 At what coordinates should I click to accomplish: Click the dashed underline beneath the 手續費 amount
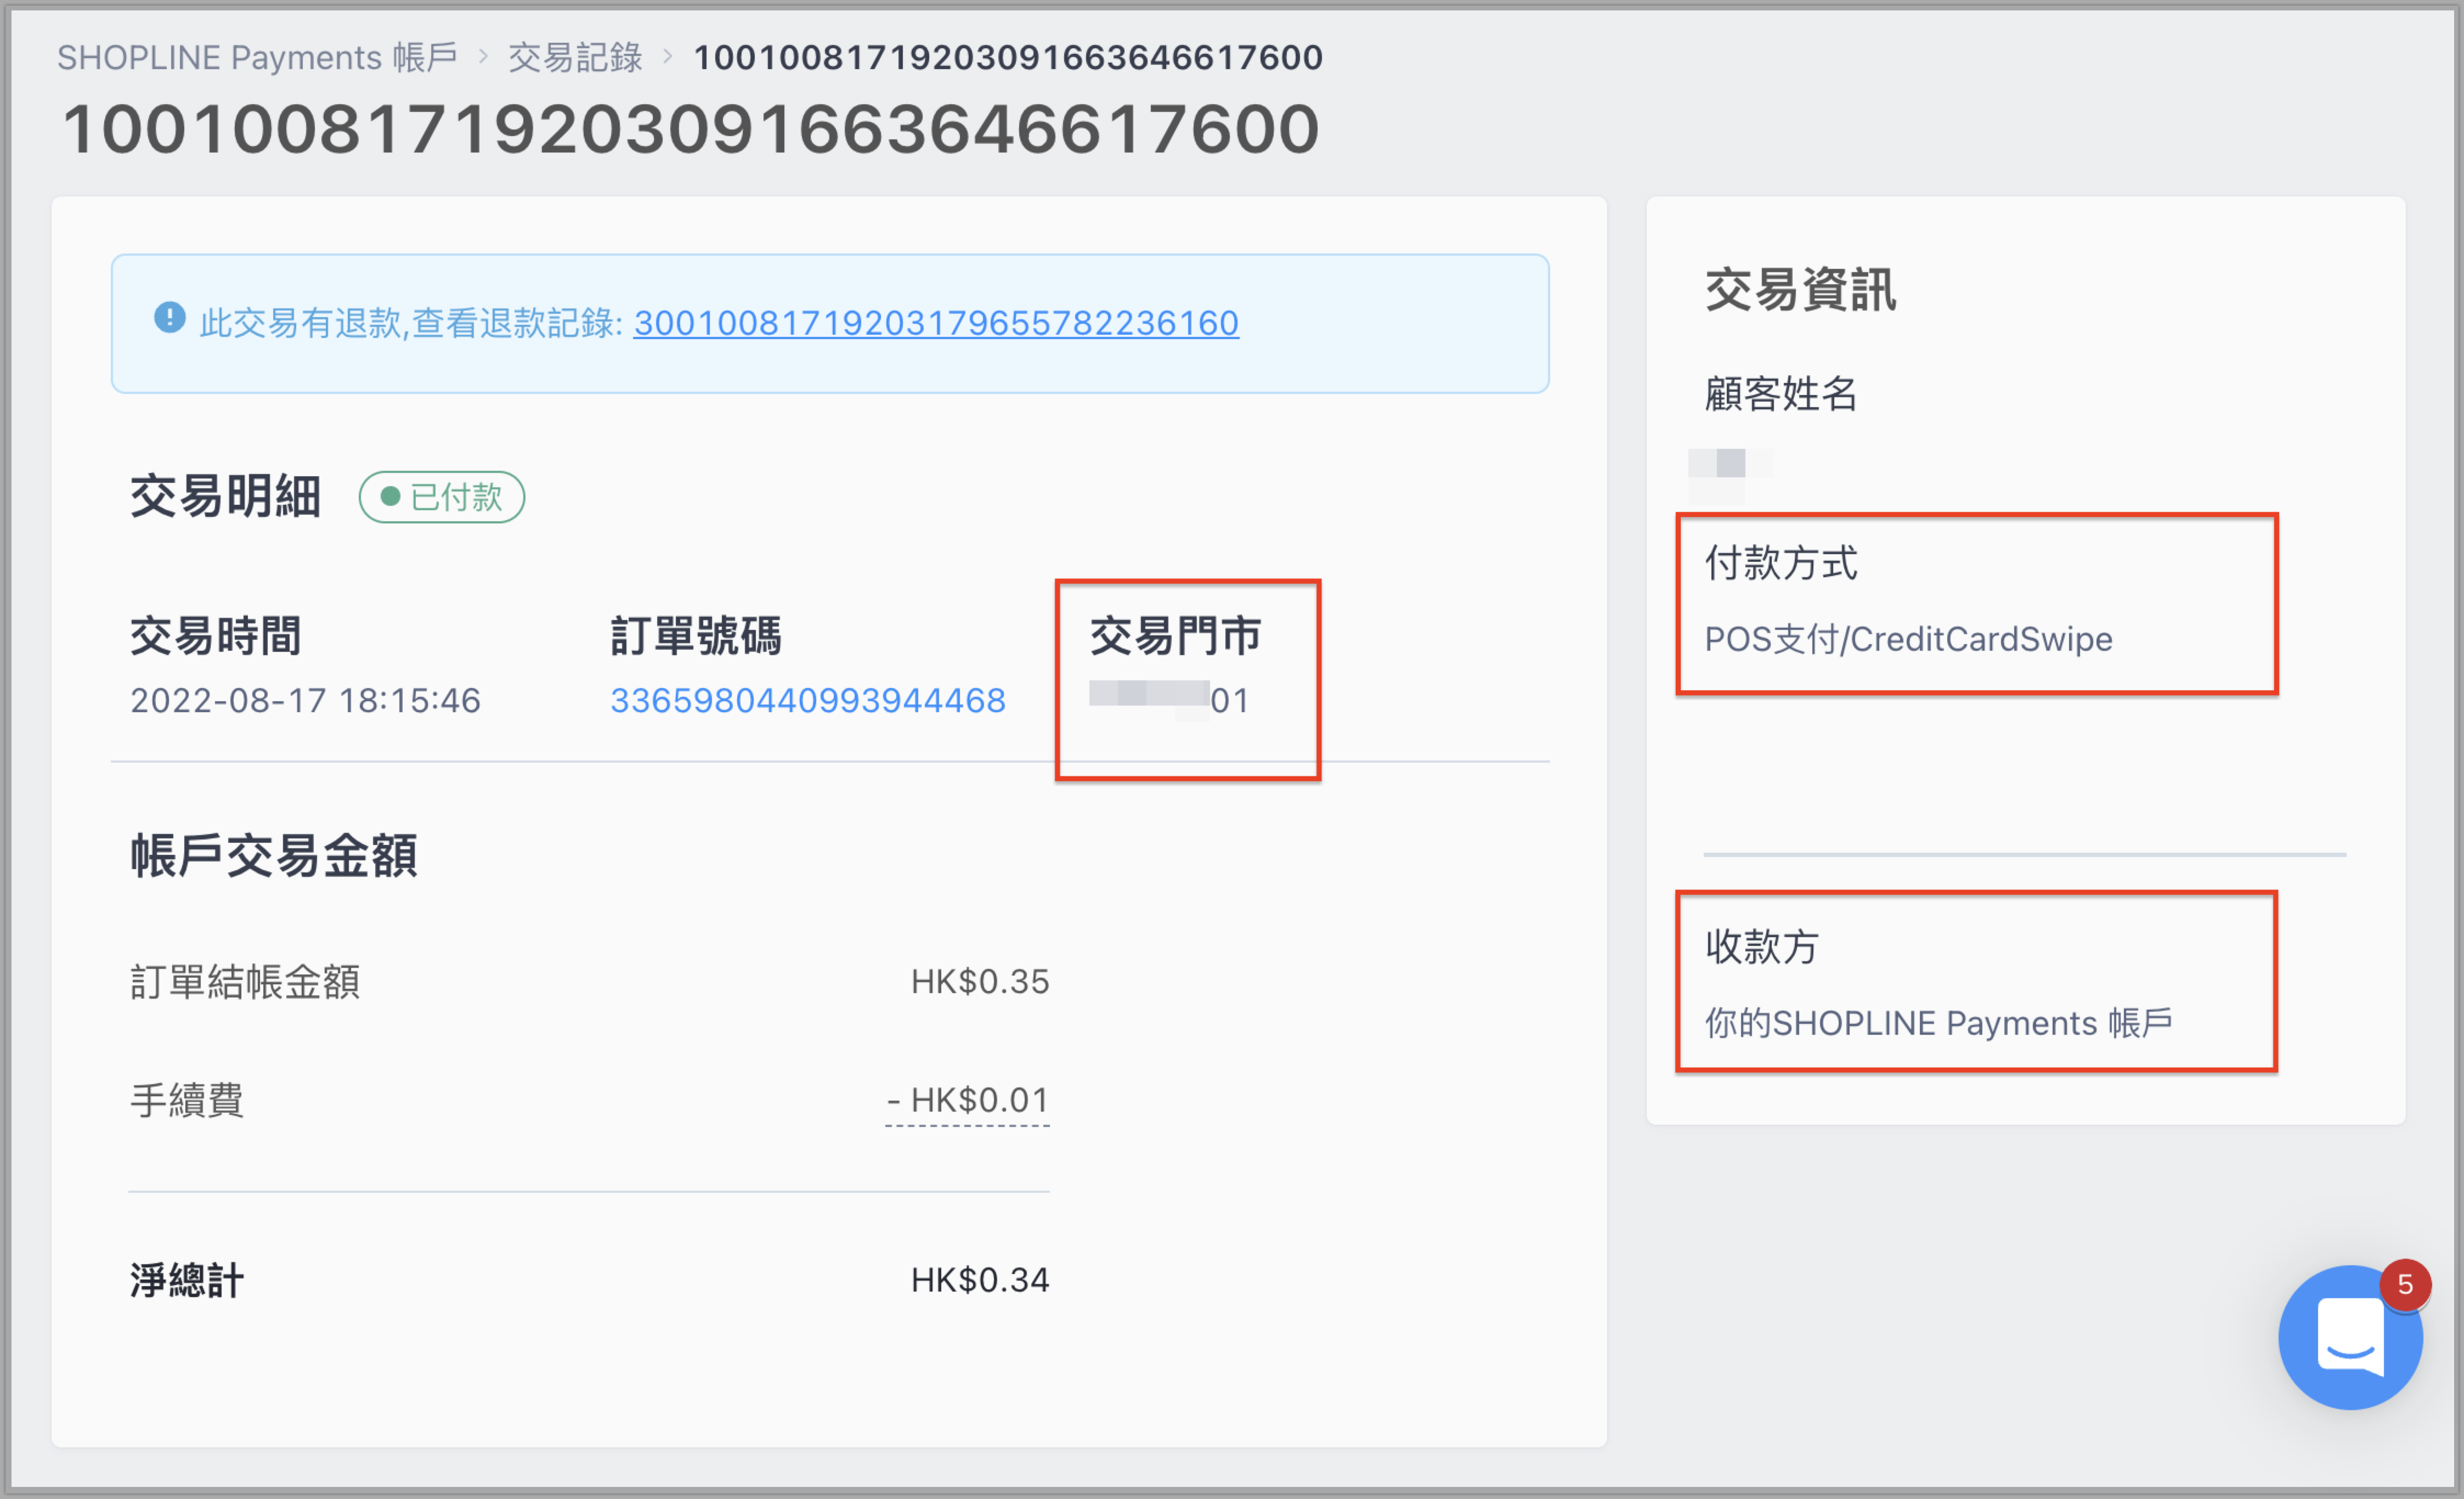pyautogui.click(x=966, y=1126)
